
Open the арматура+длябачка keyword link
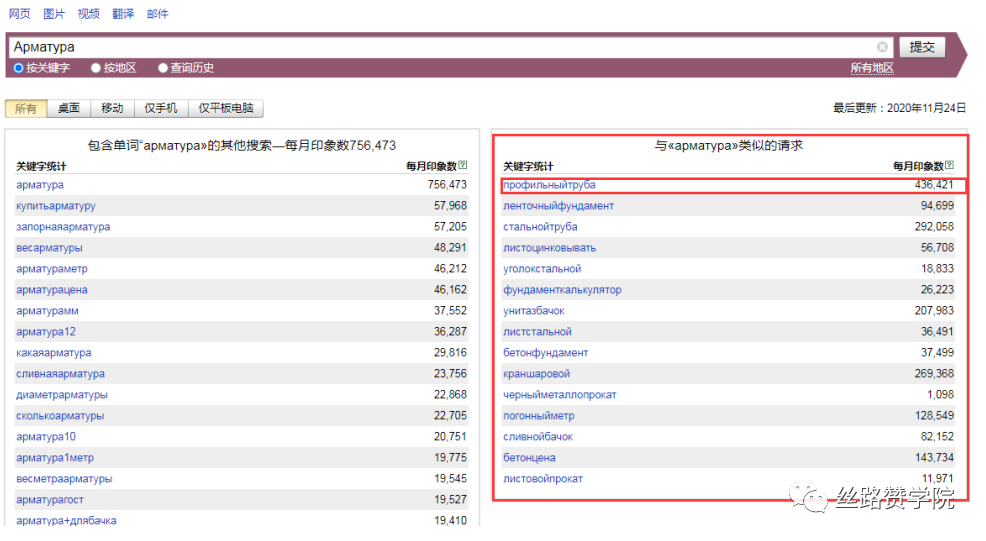[x=66, y=521]
